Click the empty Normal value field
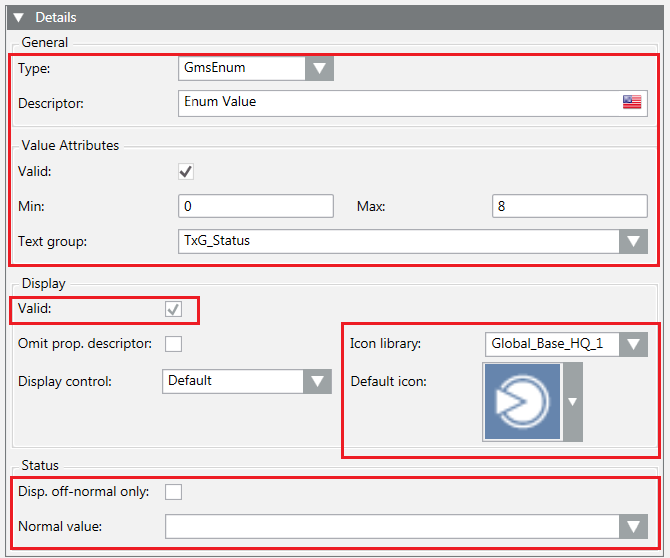The height and width of the screenshot is (558, 670). (392, 527)
